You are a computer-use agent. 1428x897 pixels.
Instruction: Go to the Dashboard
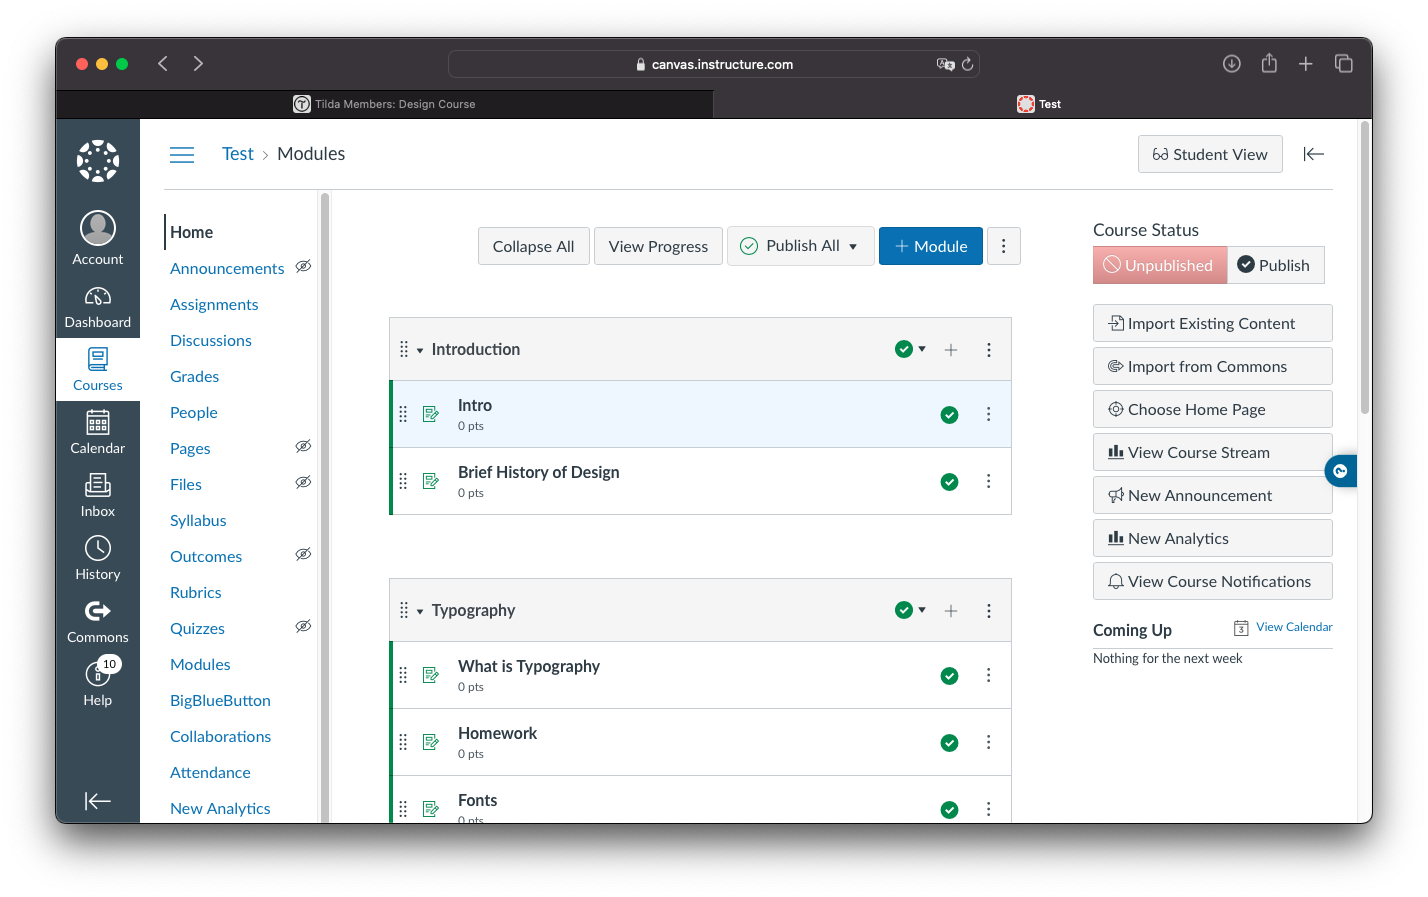[98, 307]
